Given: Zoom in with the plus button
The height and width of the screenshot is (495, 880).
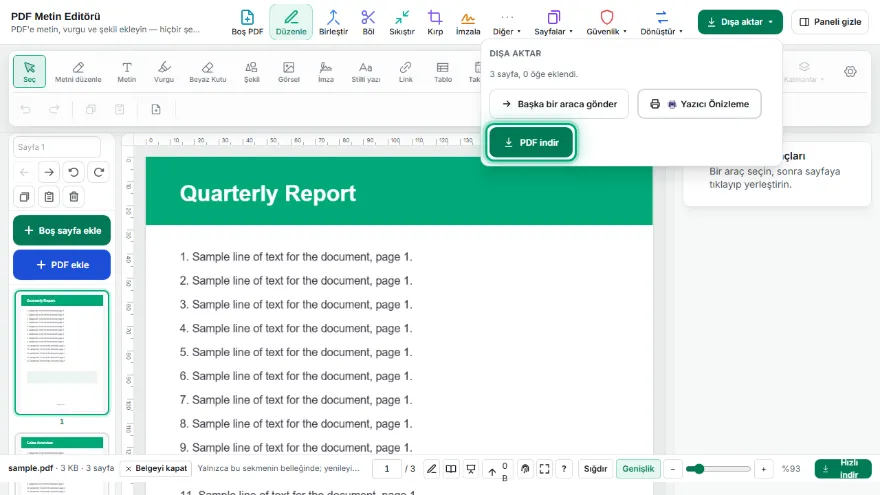Looking at the screenshot, I should pos(763,469).
